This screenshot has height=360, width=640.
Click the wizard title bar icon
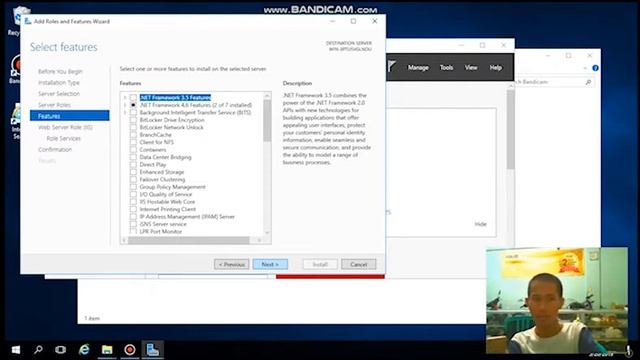pyautogui.click(x=28, y=21)
